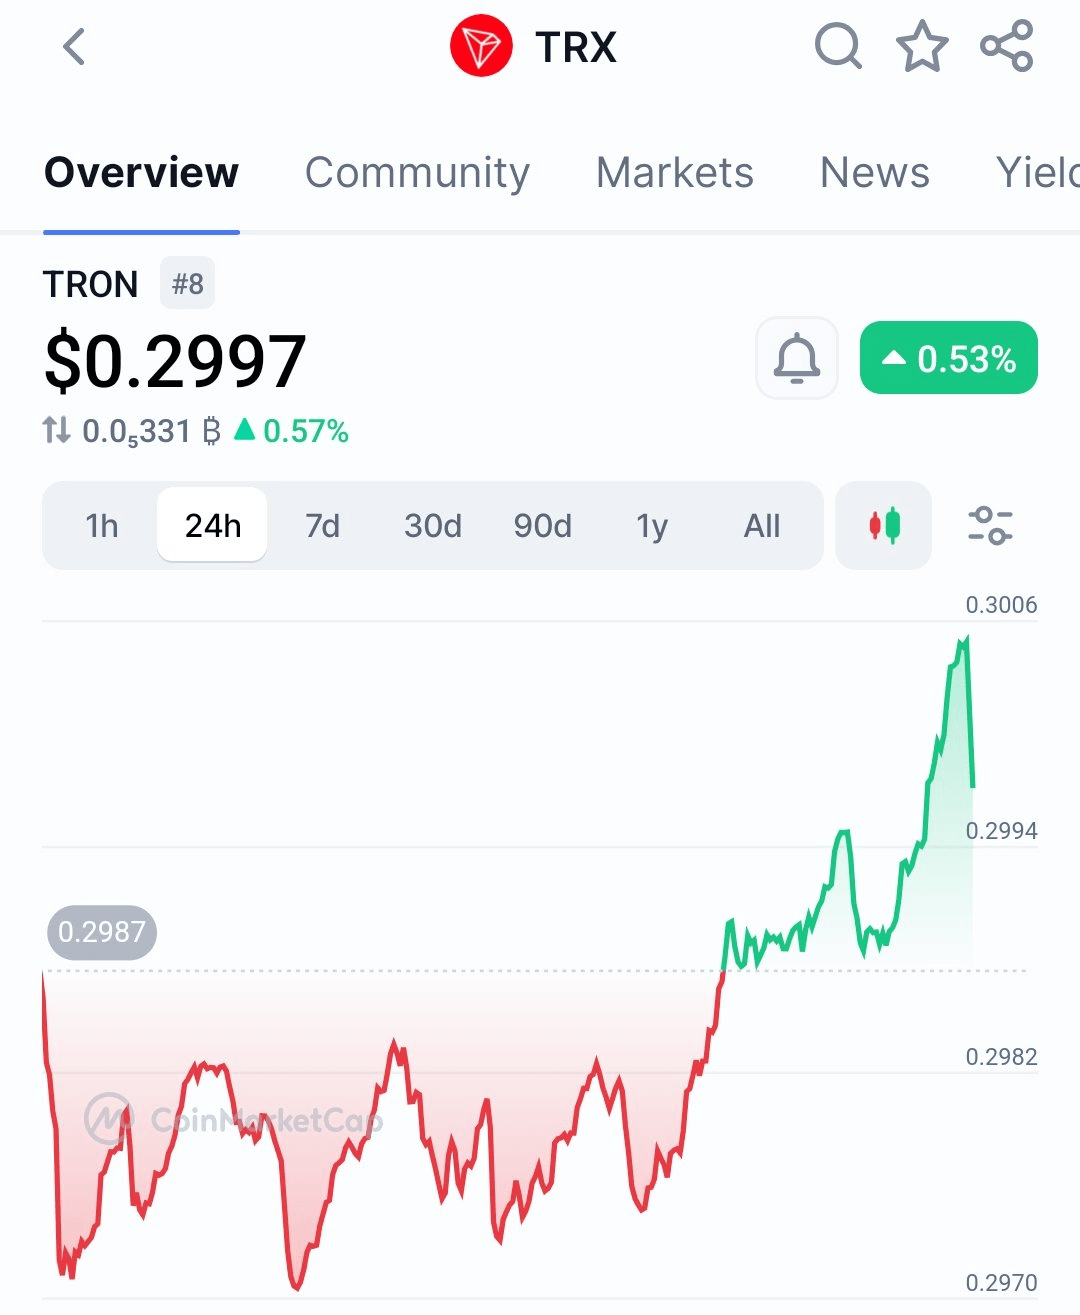Viewport: 1080px width, 1315px height.
Task: Open the Overview tab
Action: pos(141,172)
